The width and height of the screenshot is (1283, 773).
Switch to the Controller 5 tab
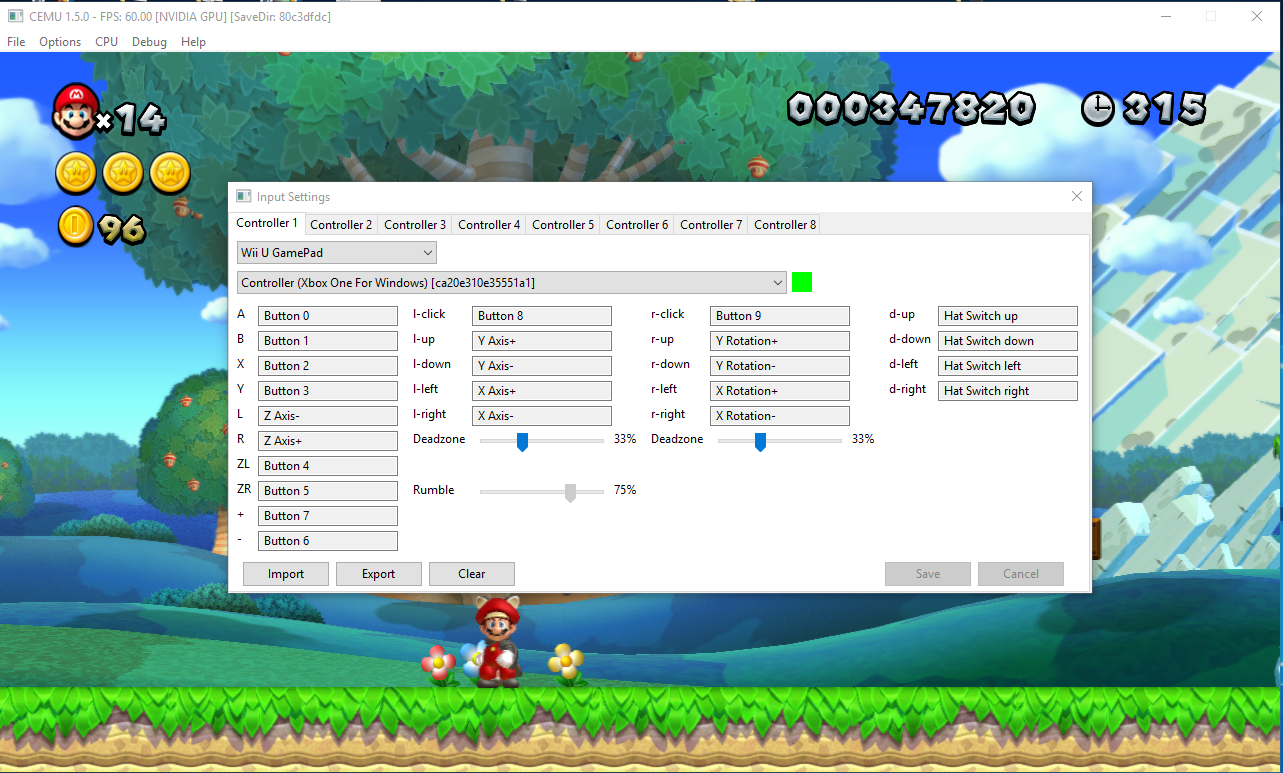click(x=563, y=225)
